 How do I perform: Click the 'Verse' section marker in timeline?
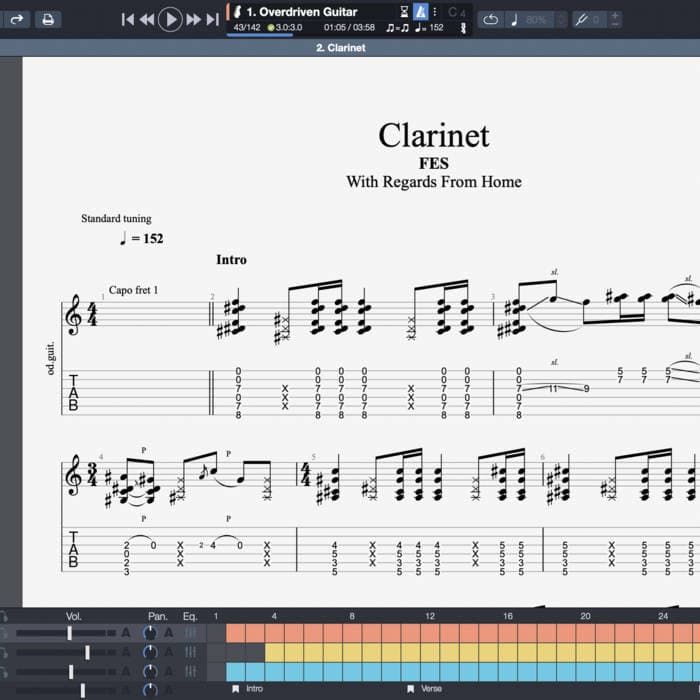424,689
